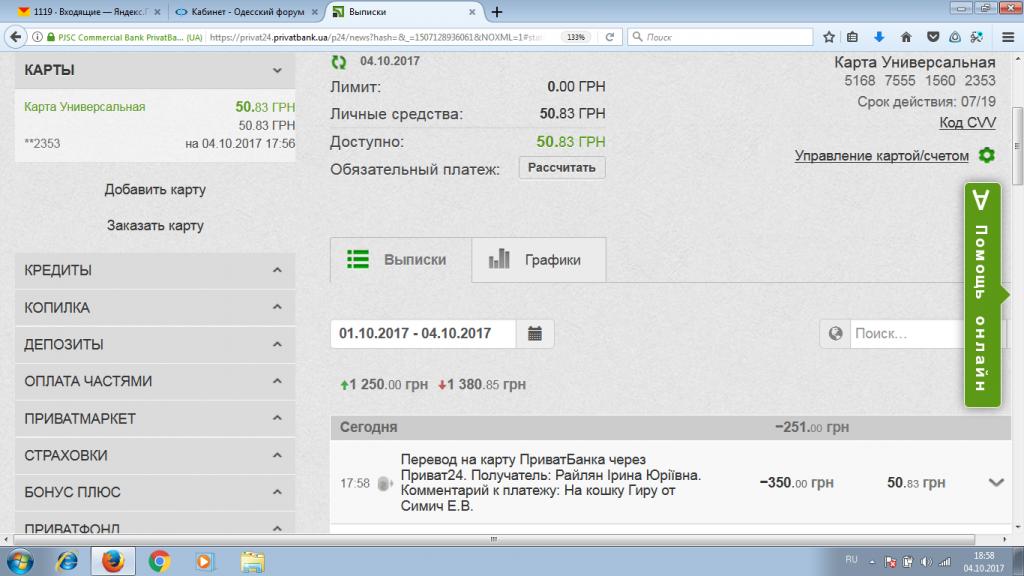The image size is (1024, 576).
Task: Open the Firefox hamburger menu
Action: [x=1008, y=37]
